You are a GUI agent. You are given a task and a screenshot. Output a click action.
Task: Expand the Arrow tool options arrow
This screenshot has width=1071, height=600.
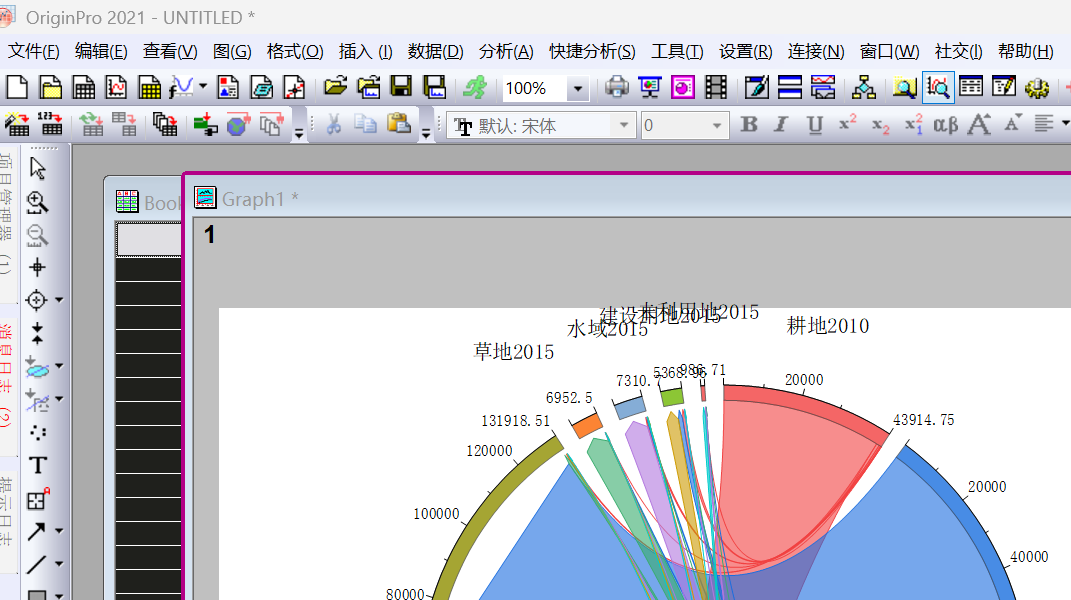pos(59,531)
